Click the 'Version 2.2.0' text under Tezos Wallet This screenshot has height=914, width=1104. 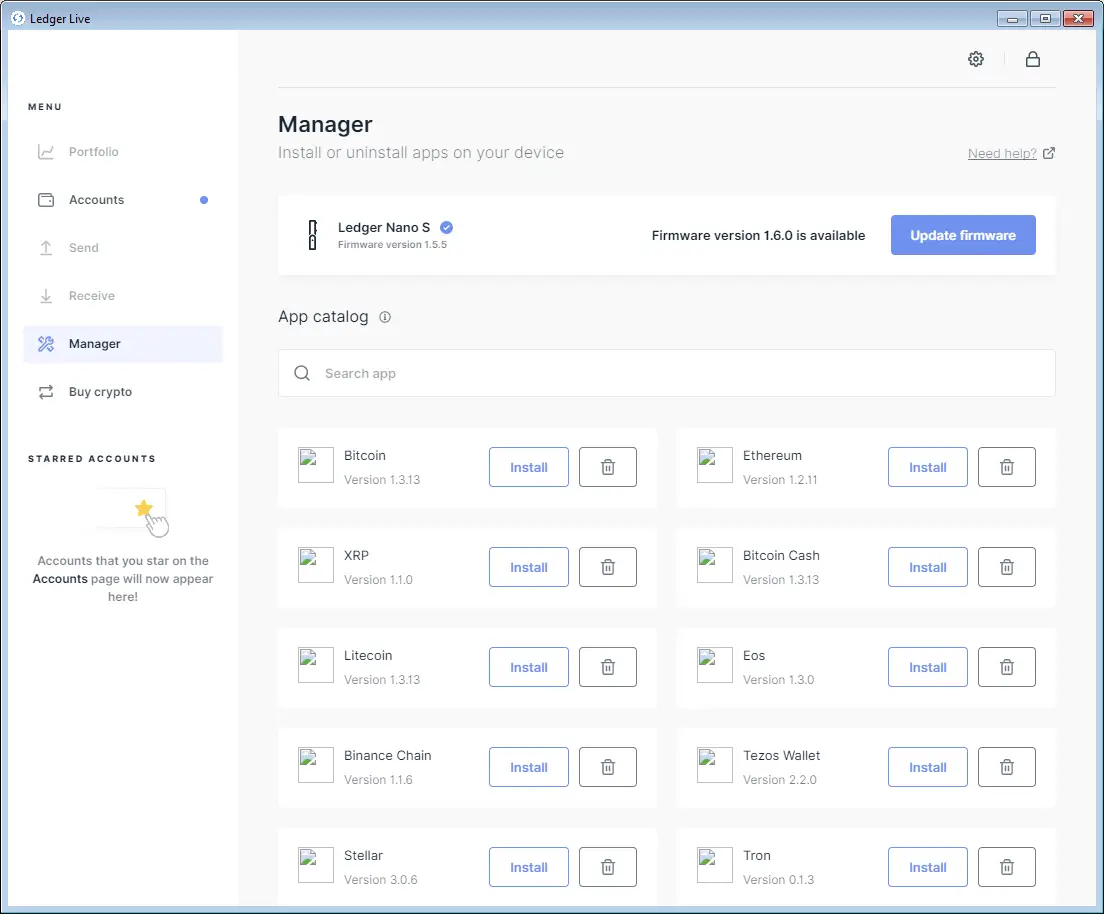coord(779,780)
